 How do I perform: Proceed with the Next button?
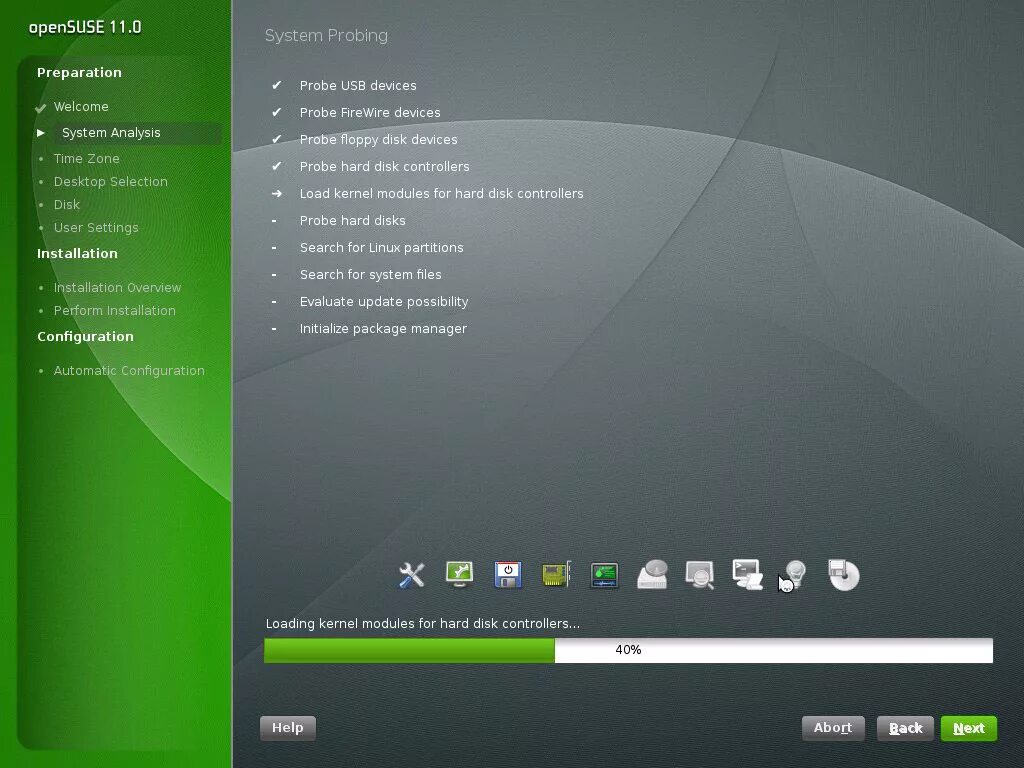pos(968,728)
